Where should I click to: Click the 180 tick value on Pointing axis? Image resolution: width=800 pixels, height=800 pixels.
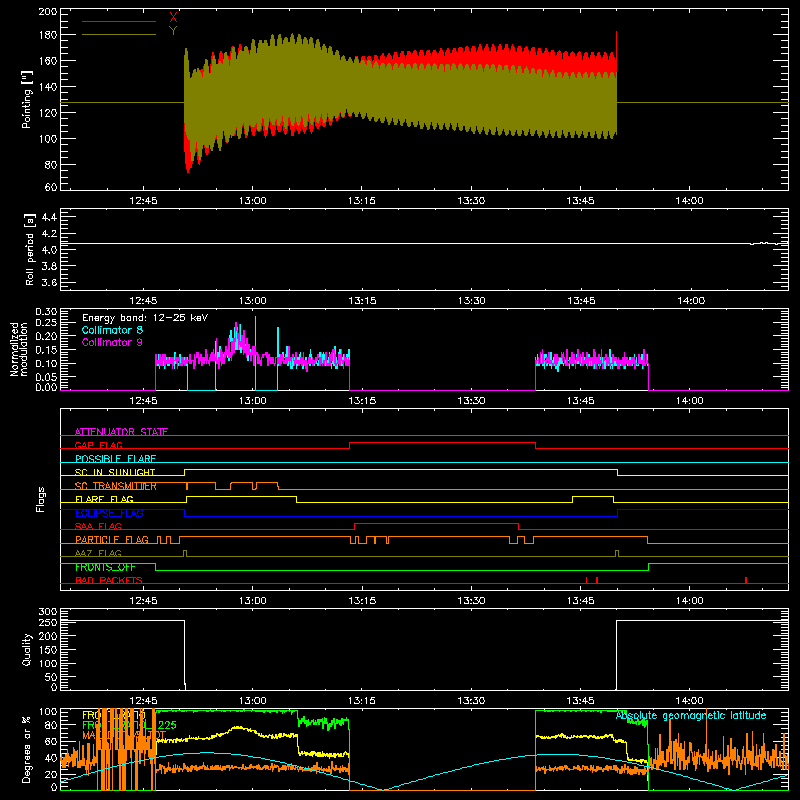[x=47, y=35]
